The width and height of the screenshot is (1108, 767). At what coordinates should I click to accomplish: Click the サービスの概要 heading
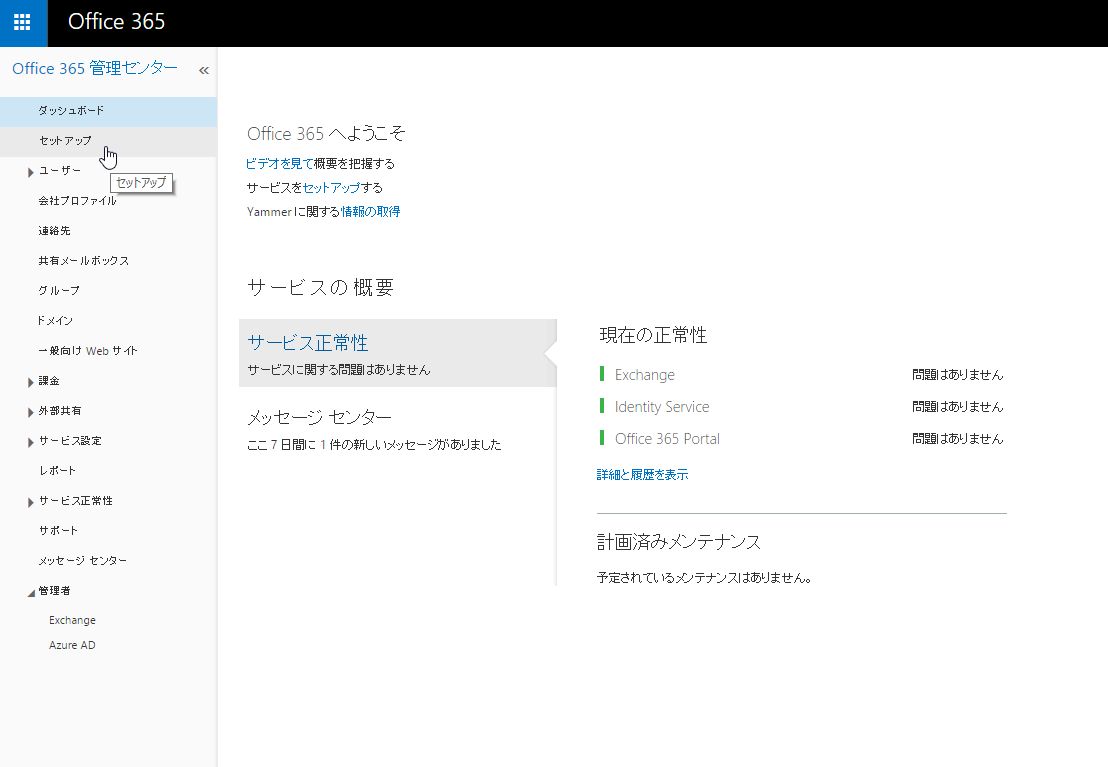coord(320,287)
